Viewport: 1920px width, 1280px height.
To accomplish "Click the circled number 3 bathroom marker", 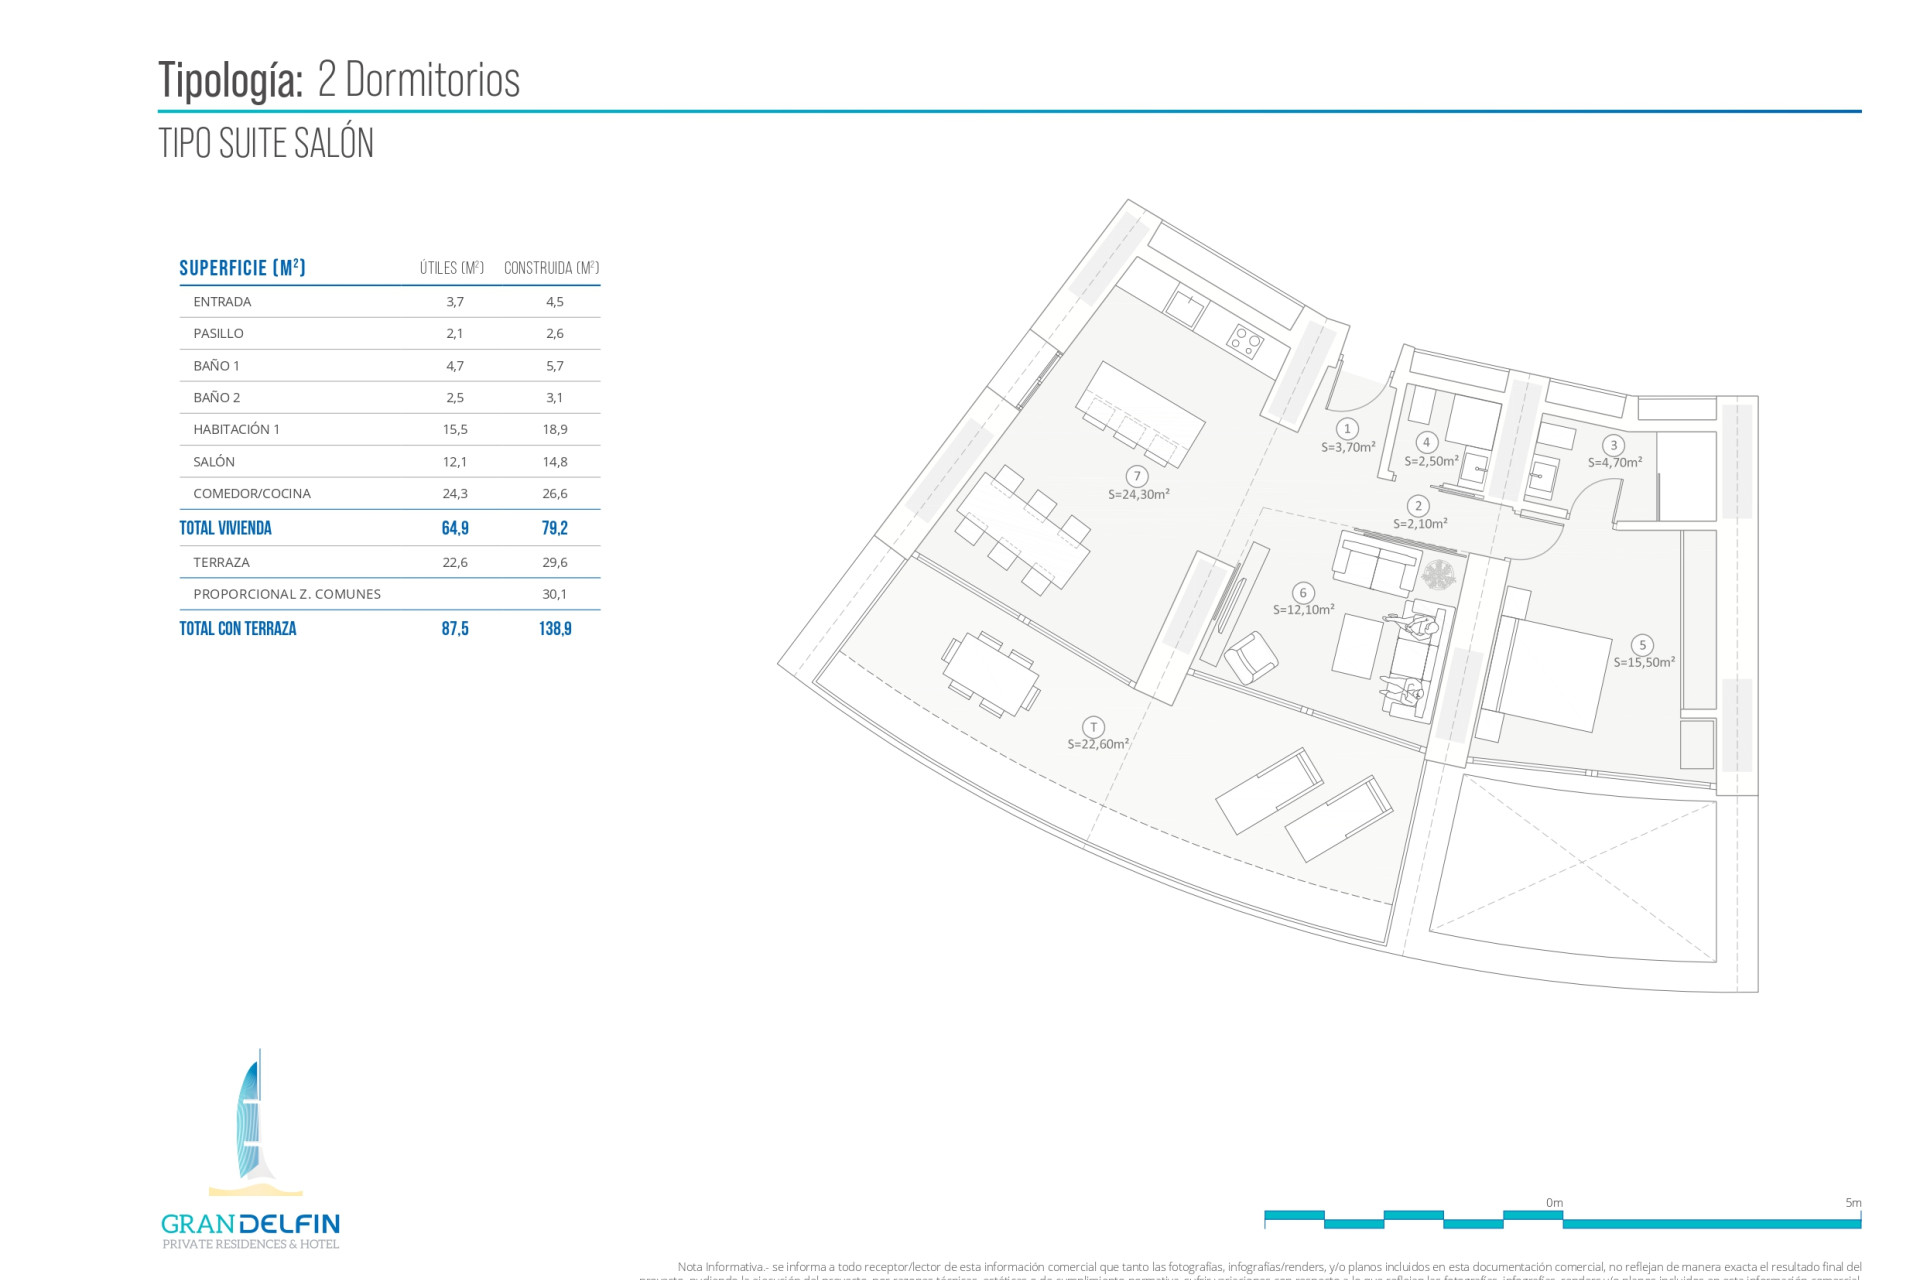I will [x=1613, y=446].
